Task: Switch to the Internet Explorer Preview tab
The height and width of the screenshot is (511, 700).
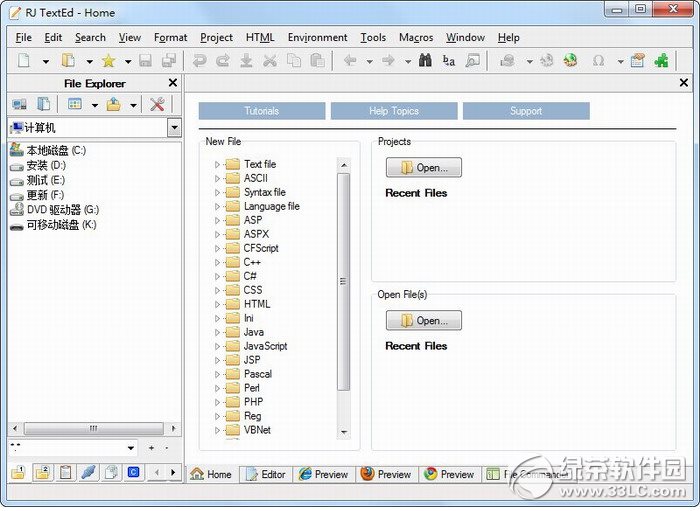Action: pyautogui.click(x=324, y=474)
